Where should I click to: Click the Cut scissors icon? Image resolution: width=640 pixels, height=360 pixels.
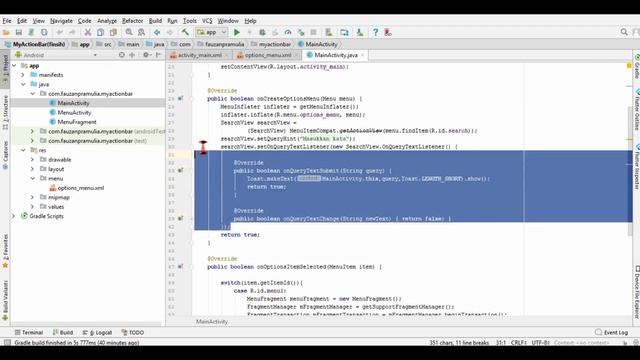(87, 32)
